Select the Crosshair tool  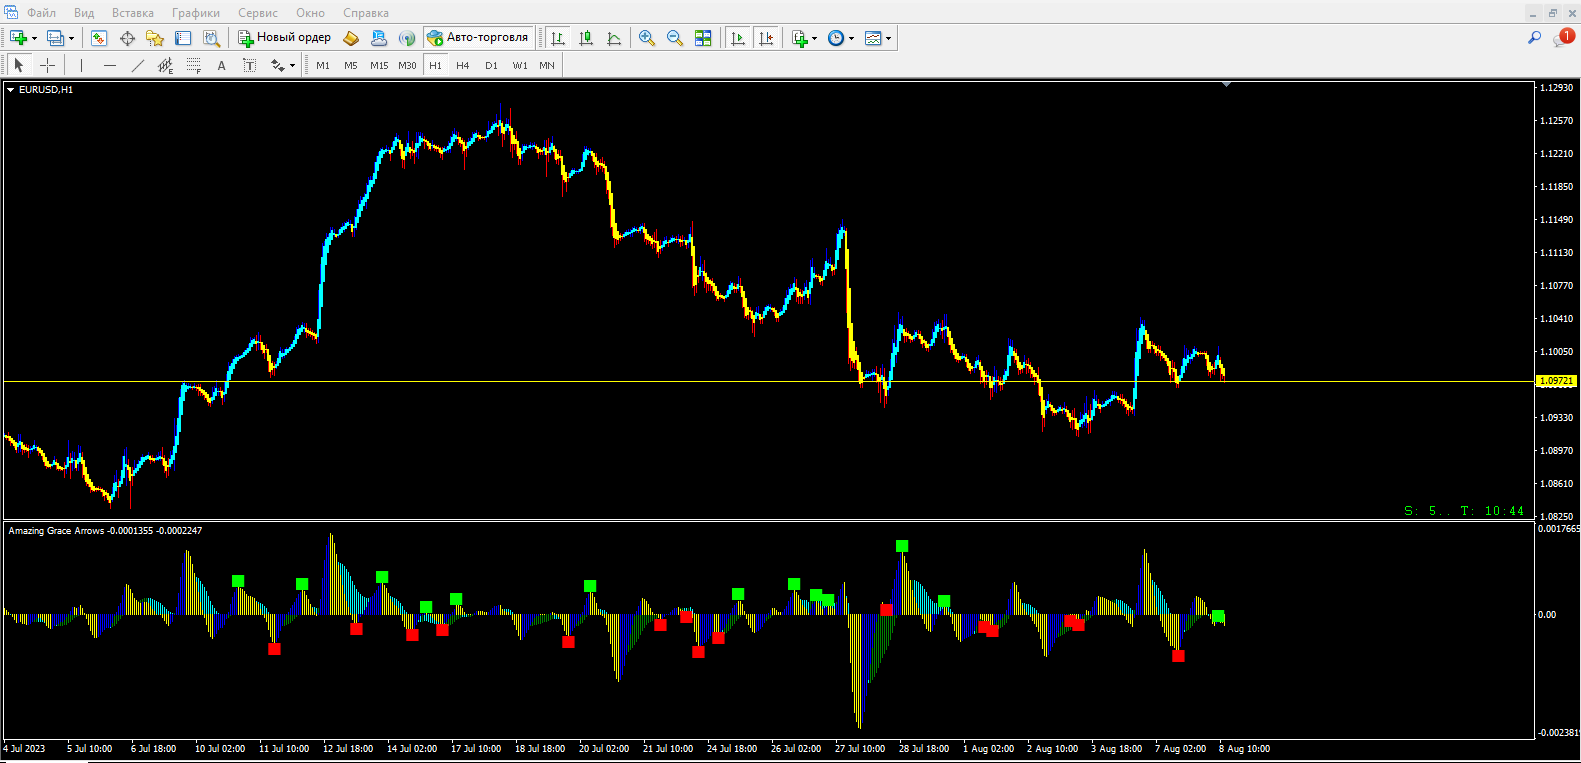47,65
